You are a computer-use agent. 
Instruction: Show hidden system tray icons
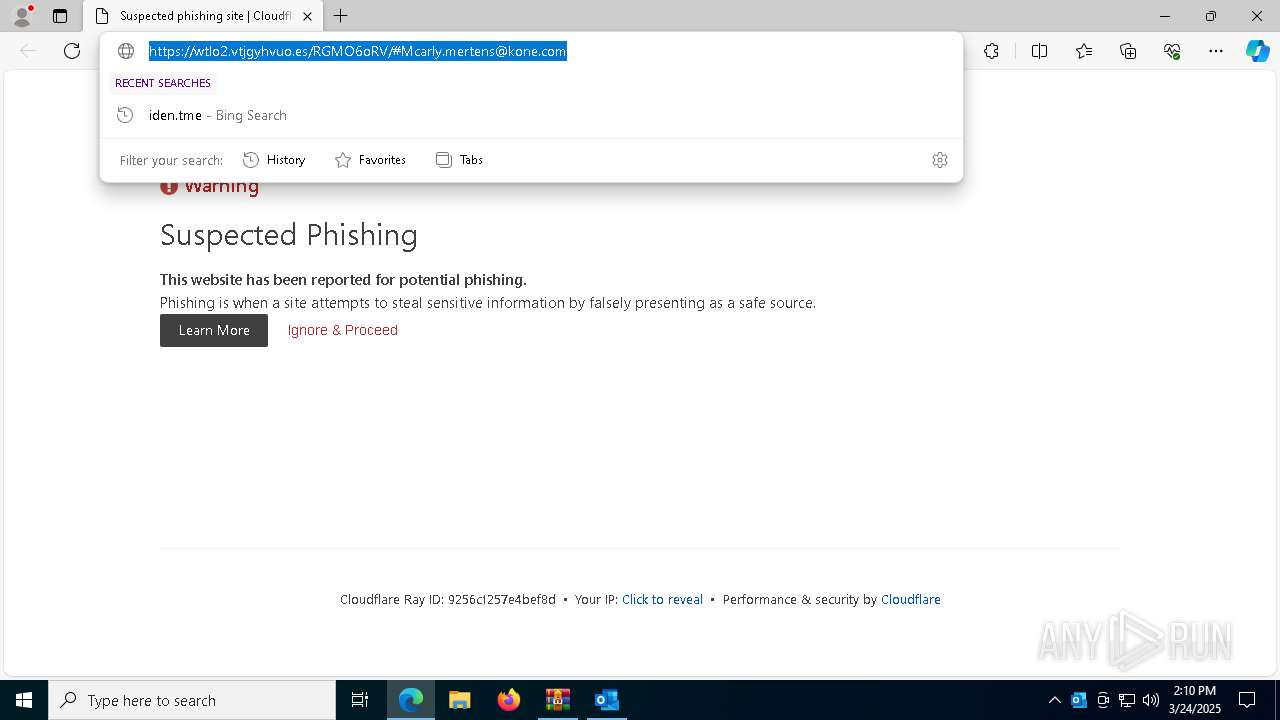point(1054,700)
